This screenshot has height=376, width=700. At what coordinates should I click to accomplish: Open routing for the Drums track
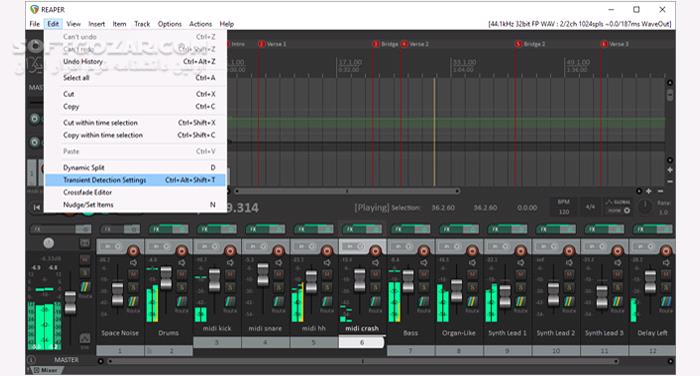pos(181,302)
